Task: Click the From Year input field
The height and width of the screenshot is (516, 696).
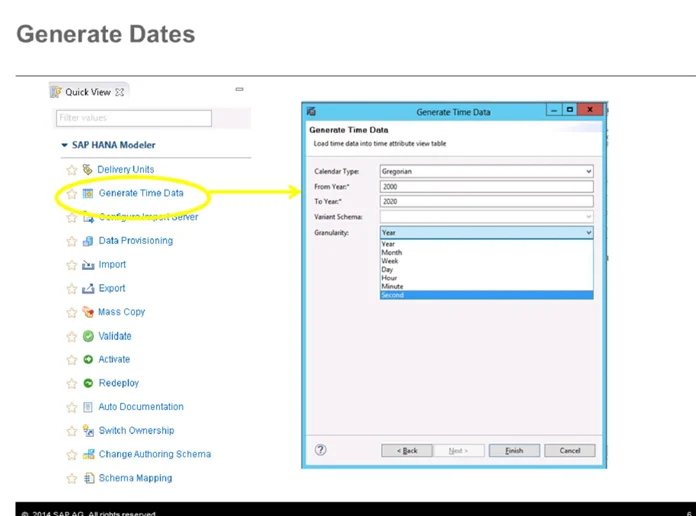Action: coord(487,186)
